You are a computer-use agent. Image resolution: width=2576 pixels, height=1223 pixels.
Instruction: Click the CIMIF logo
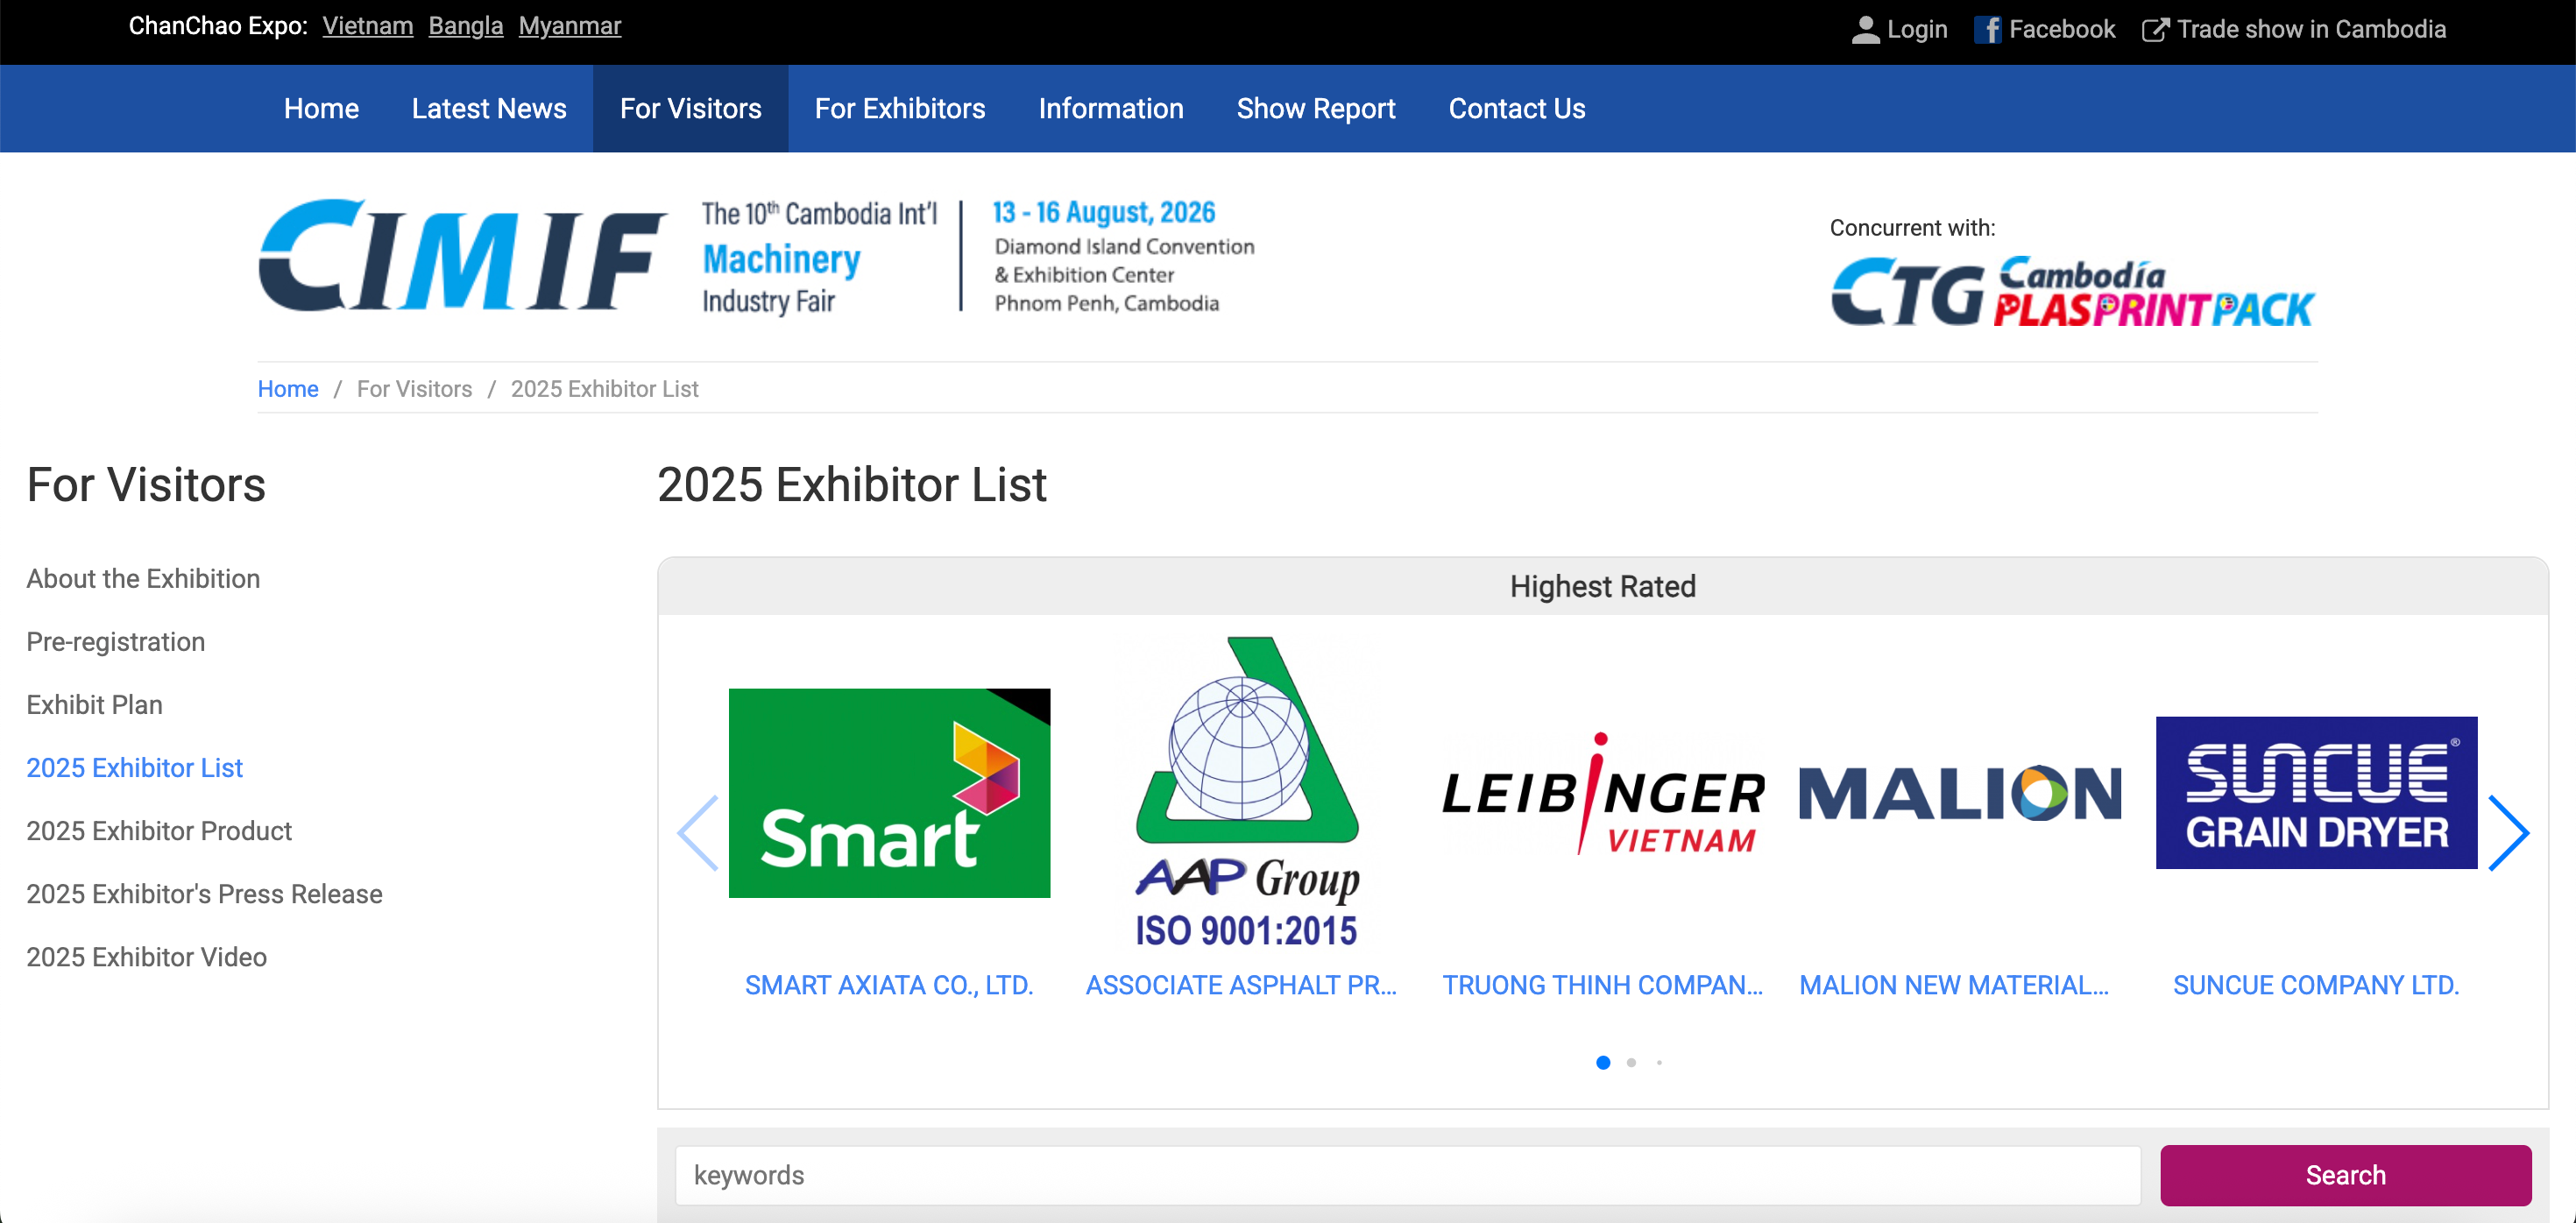[462, 256]
